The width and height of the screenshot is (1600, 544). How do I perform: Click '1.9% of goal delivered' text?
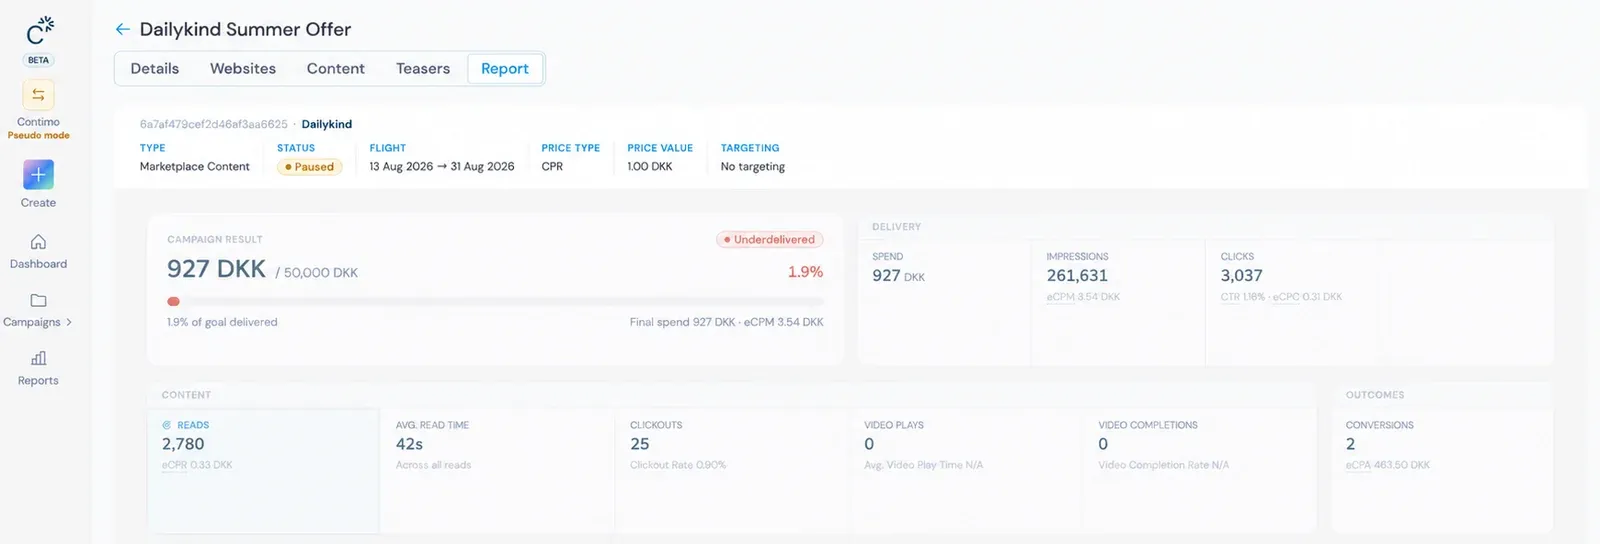pyautogui.click(x=222, y=322)
